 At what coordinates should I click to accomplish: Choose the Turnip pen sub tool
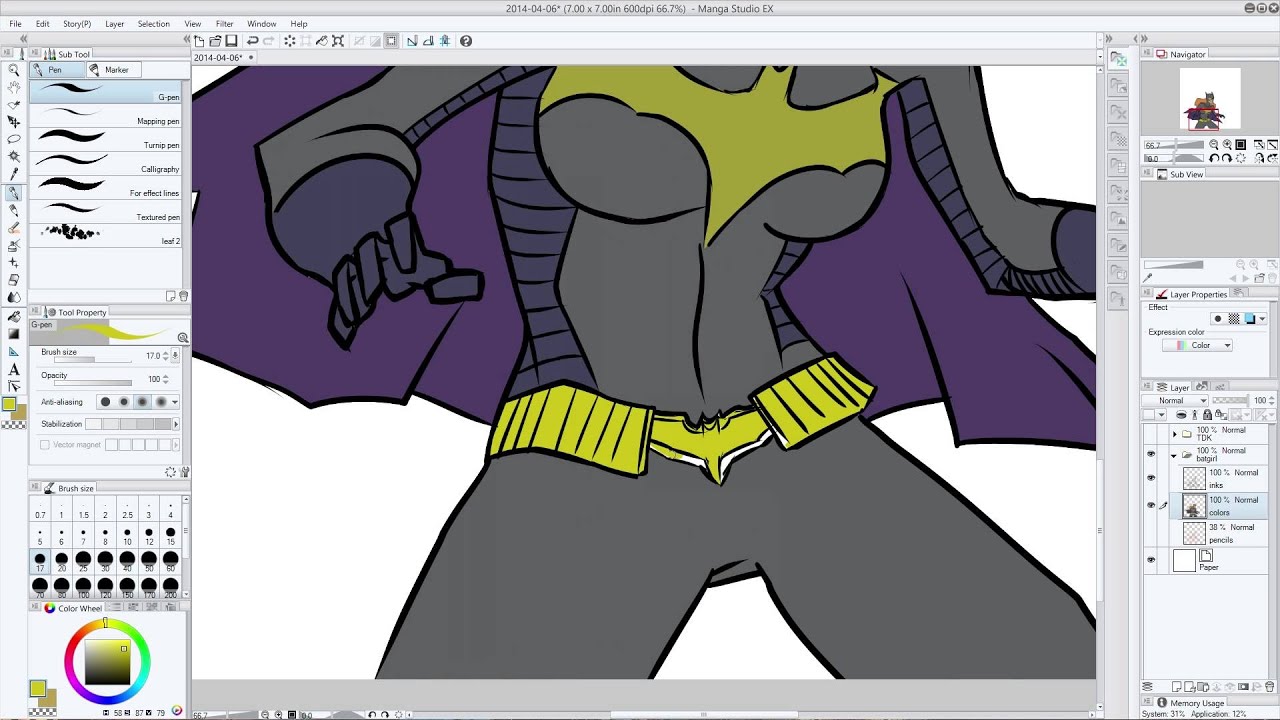pos(106,138)
